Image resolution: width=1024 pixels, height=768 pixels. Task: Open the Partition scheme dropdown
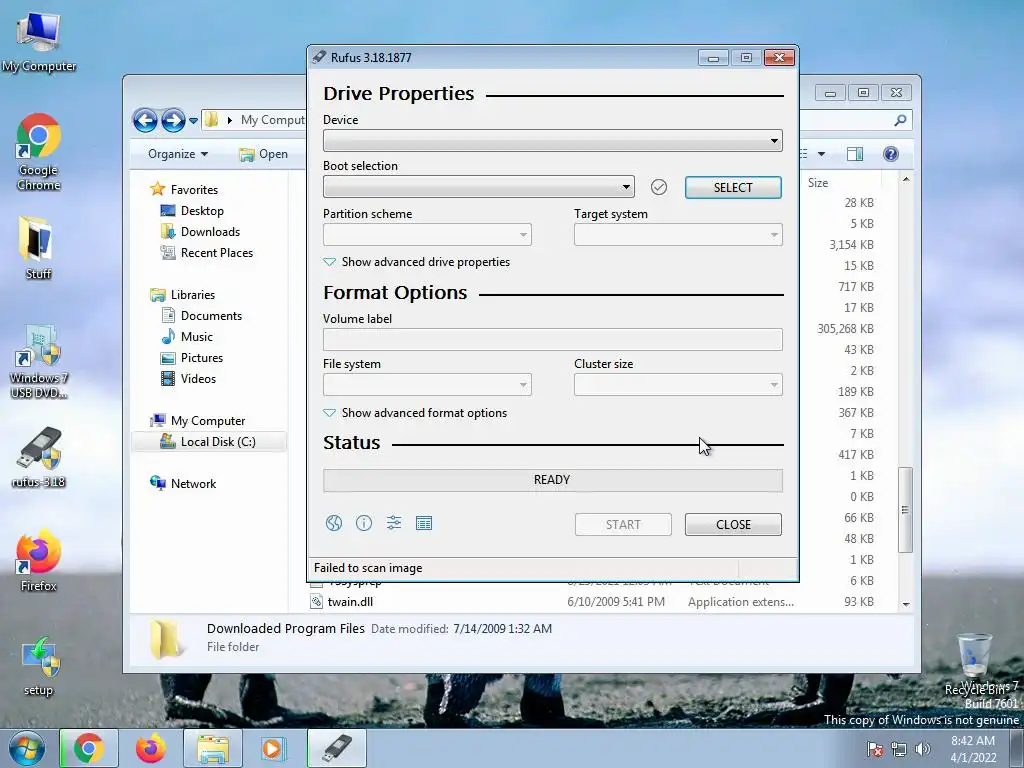click(427, 234)
